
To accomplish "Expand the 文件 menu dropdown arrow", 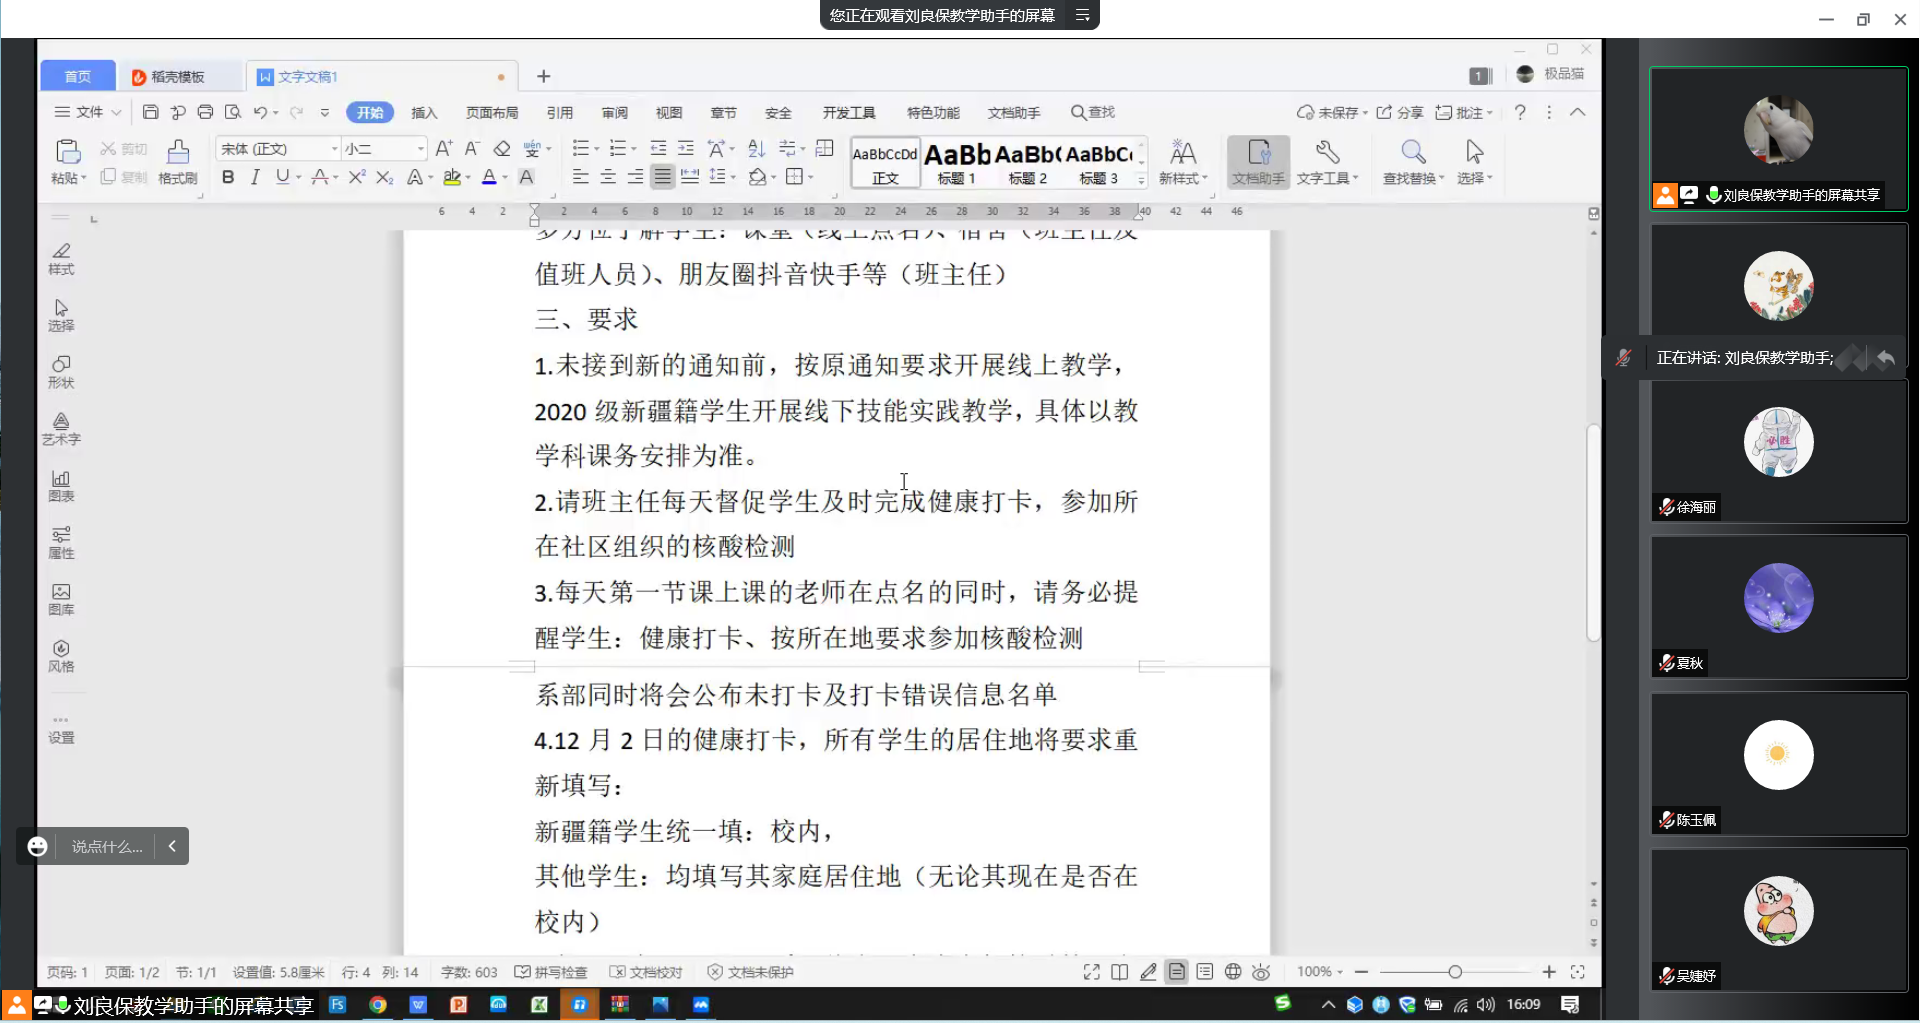I will [x=116, y=112].
